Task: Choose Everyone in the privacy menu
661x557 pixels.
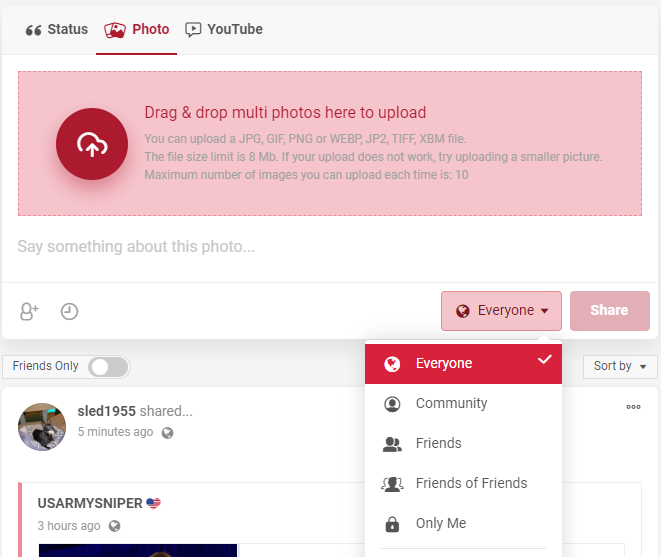Action: [x=463, y=363]
